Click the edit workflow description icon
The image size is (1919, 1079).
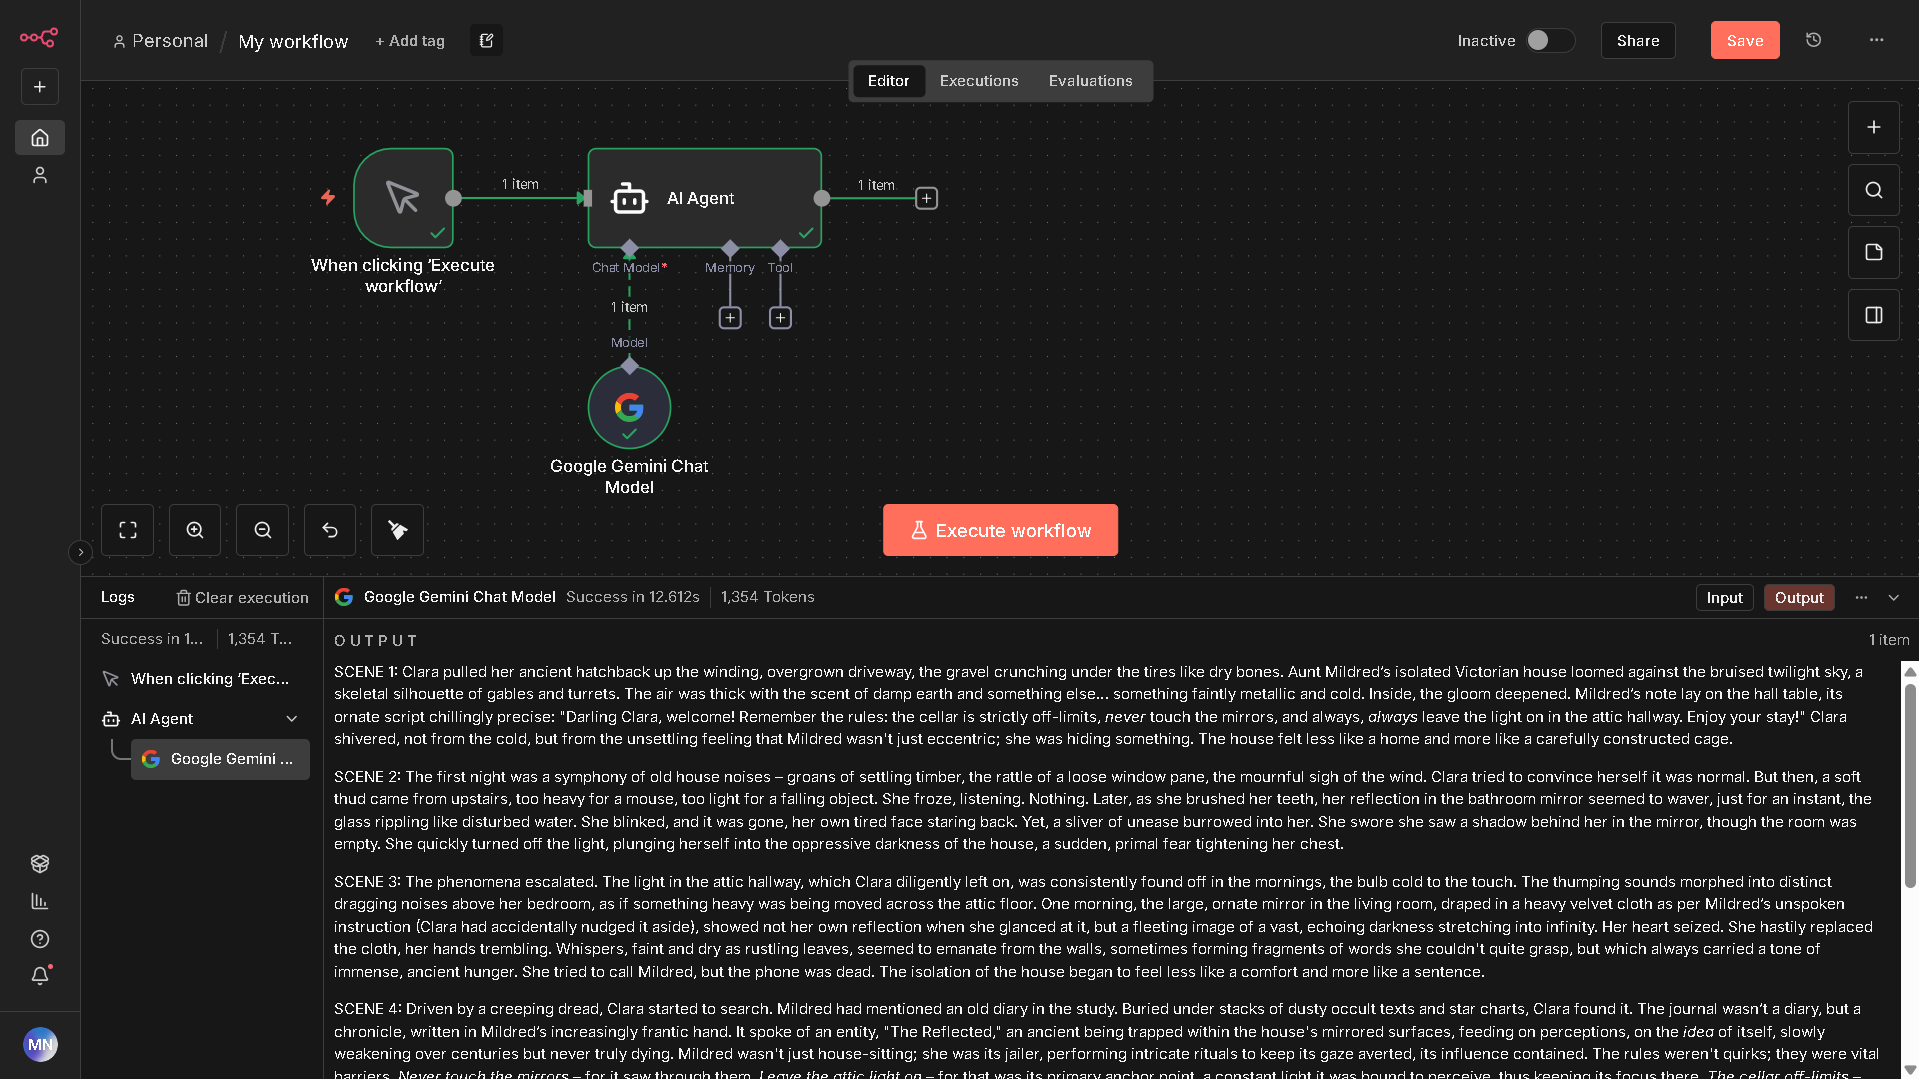pyautogui.click(x=486, y=41)
